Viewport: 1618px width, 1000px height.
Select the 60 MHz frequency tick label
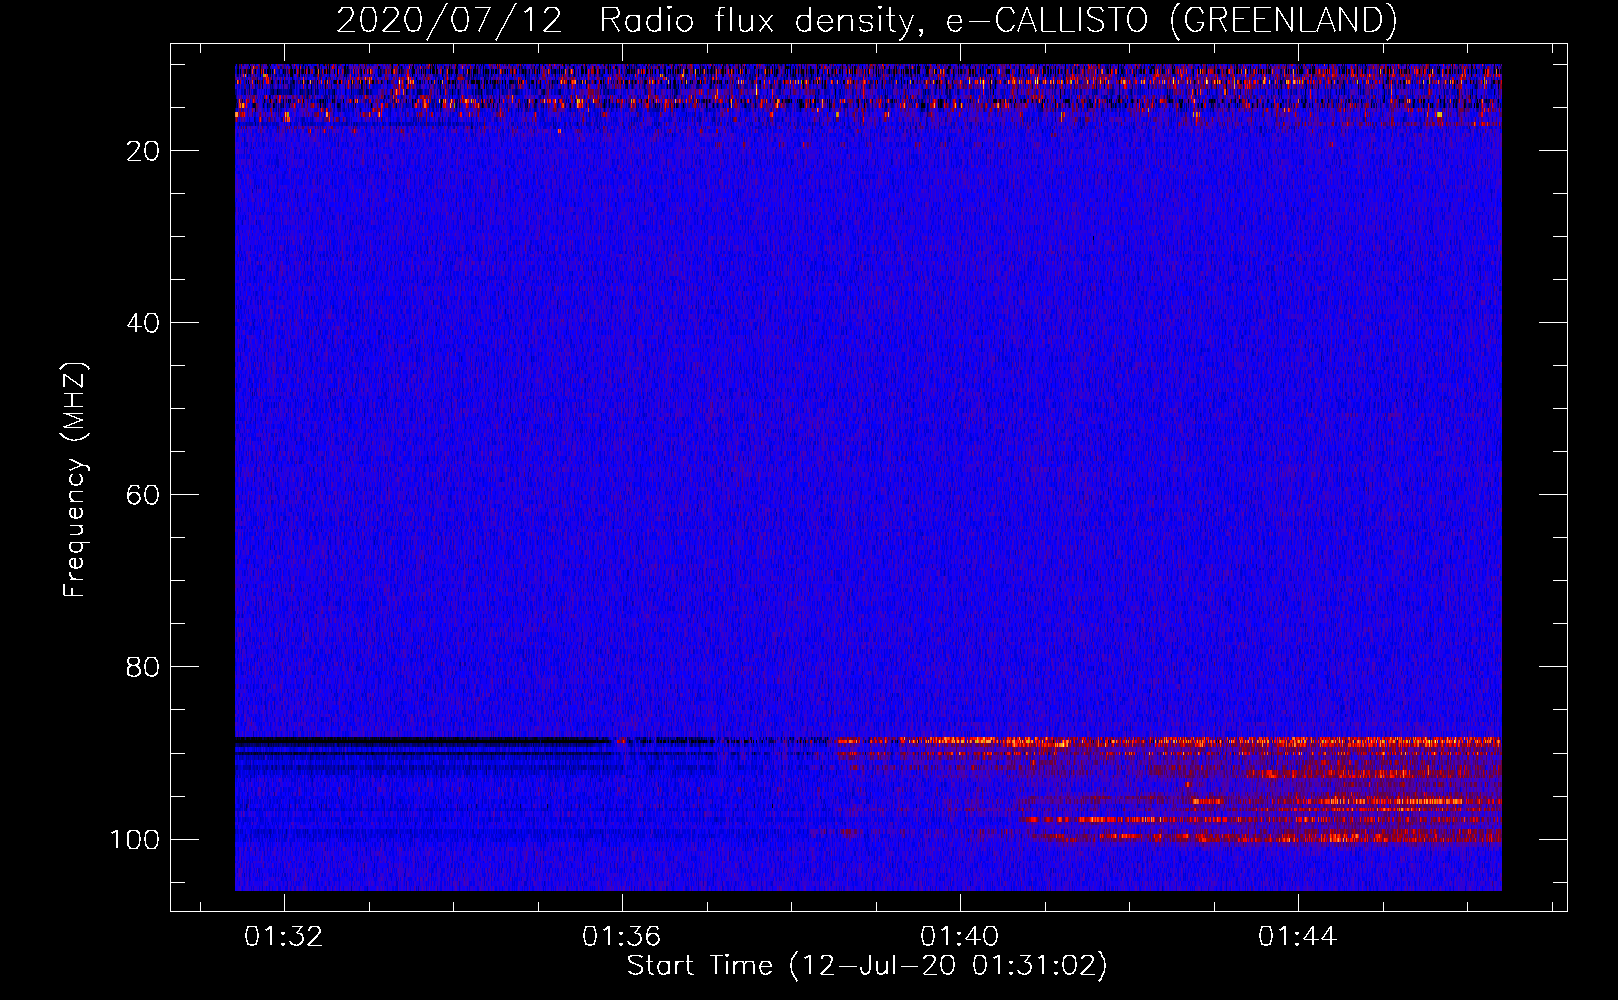(x=143, y=495)
